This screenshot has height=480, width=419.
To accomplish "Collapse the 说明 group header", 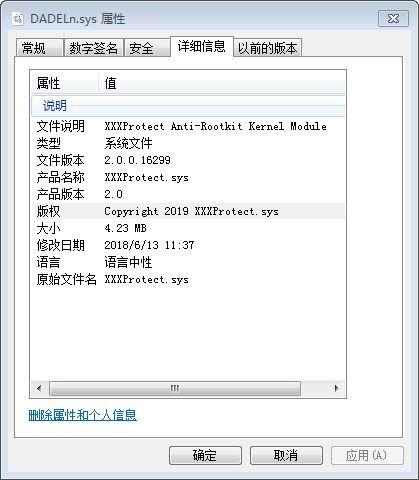I will pyautogui.click(x=188, y=106).
